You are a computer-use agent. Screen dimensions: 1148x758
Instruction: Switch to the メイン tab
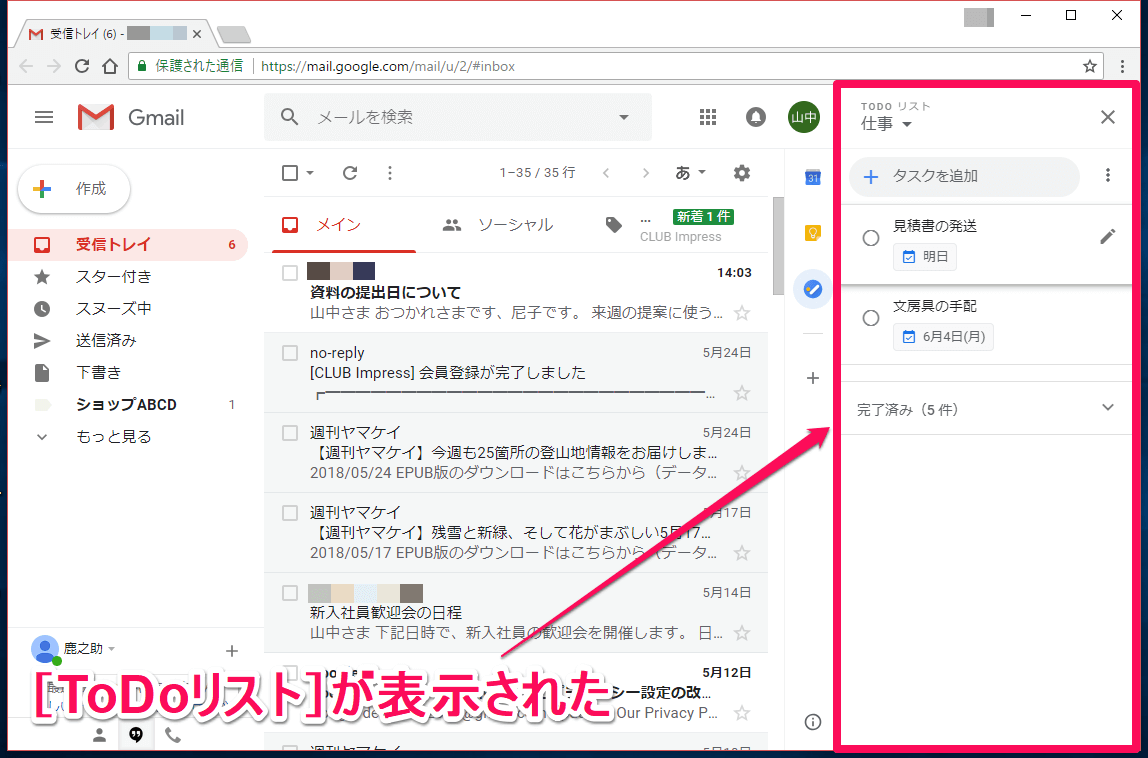coord(343,225)
